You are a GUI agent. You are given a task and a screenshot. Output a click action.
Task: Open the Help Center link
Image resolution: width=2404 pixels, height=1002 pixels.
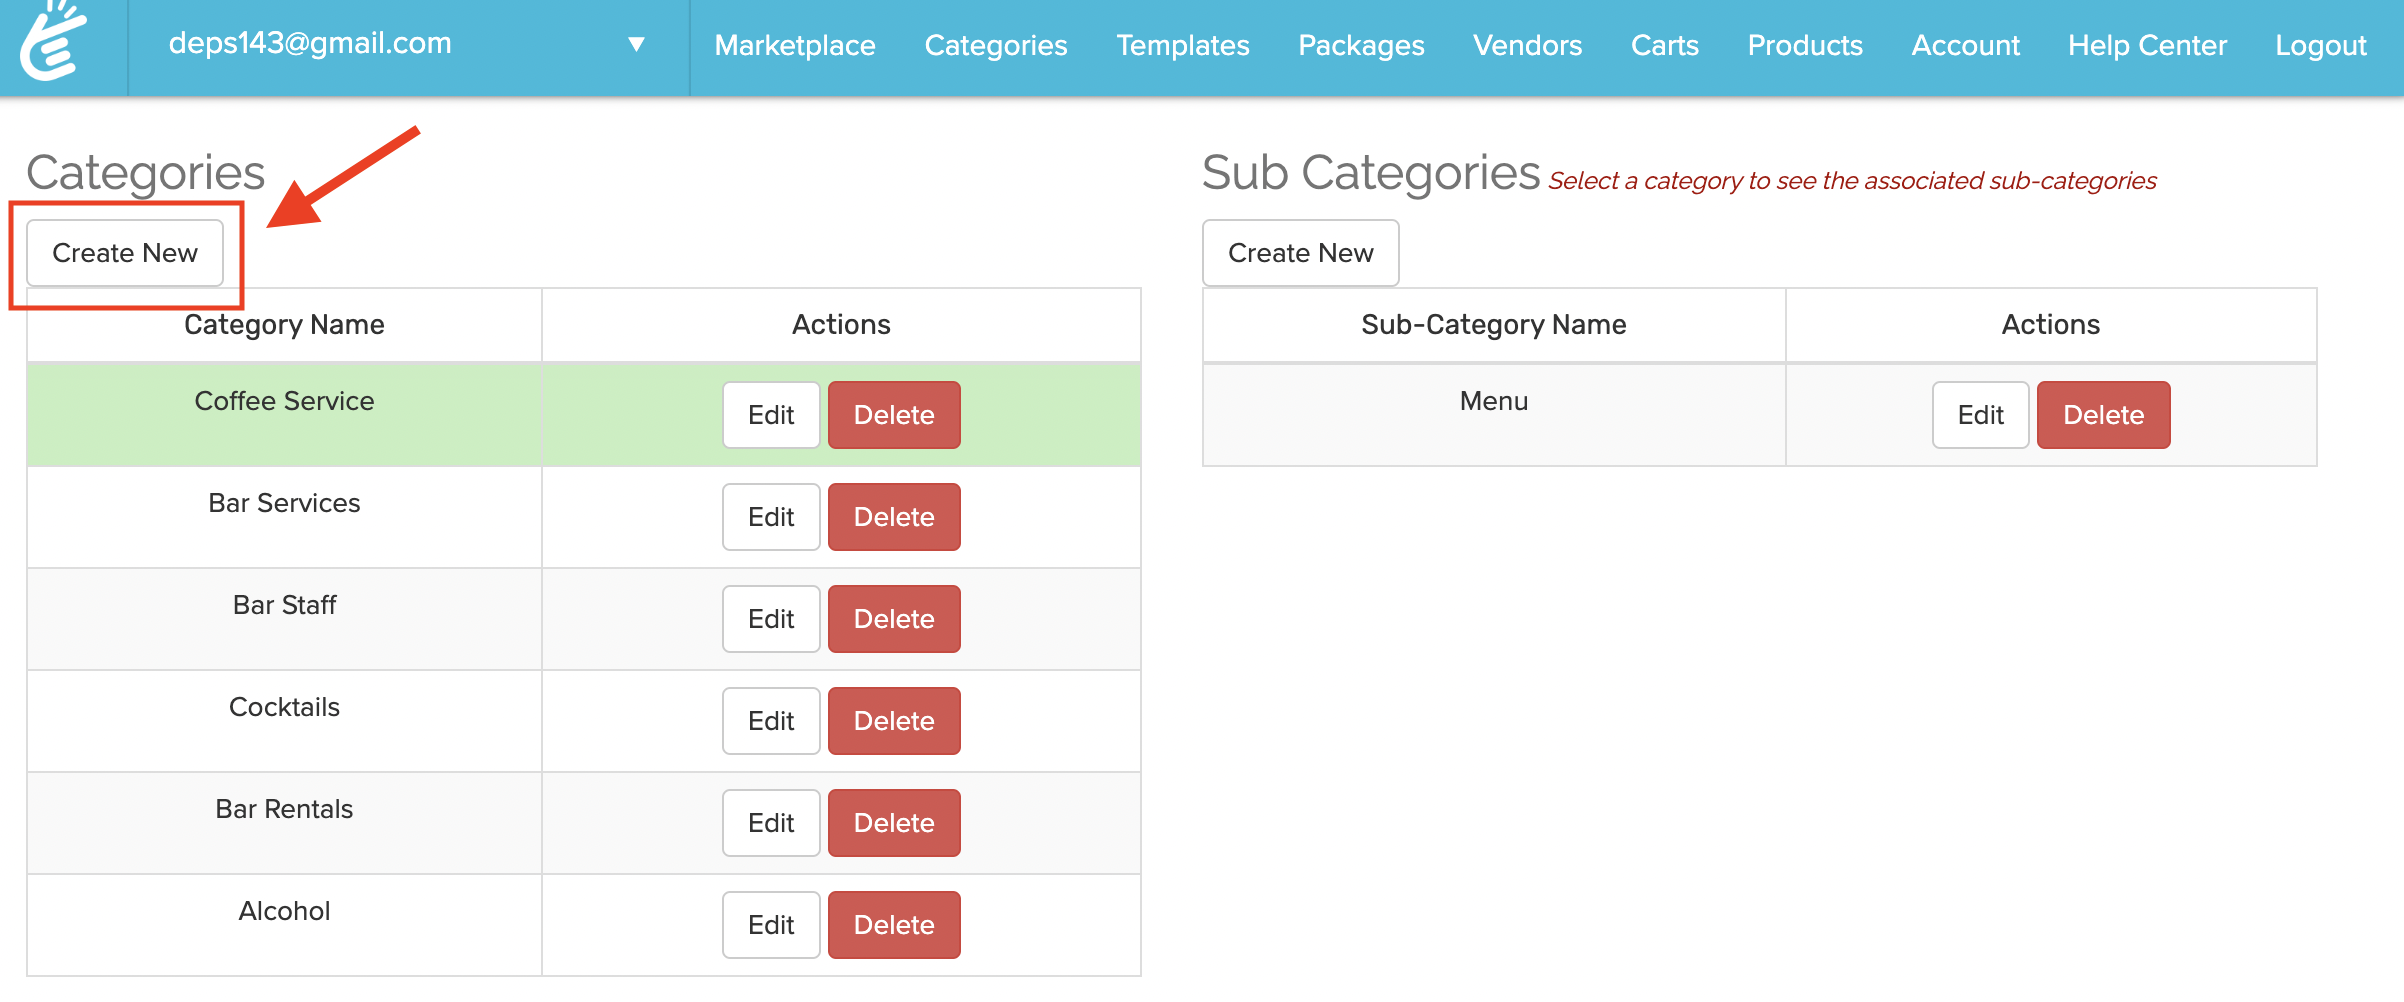click(x=2147, y=45)
